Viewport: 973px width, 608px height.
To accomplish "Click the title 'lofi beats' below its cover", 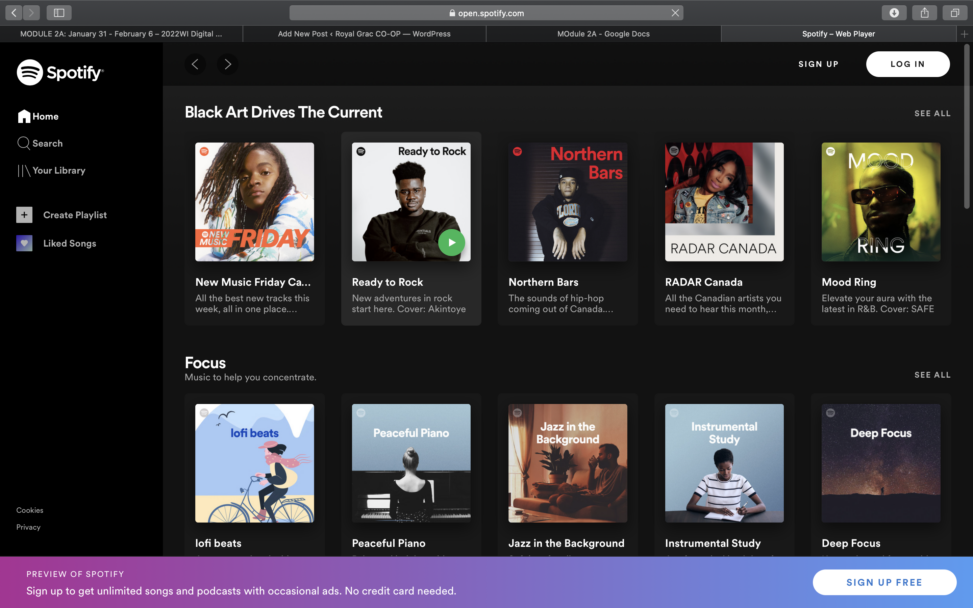I will (218, 543).
